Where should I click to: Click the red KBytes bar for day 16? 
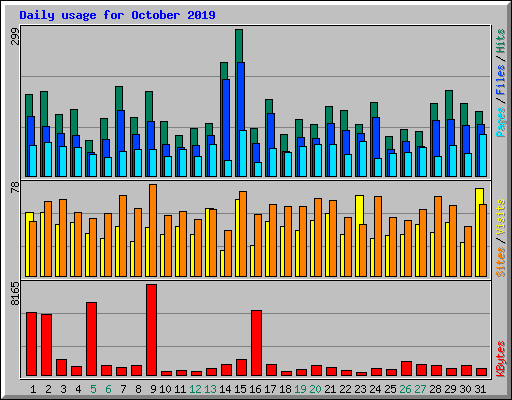pyautogui.click(x=256, y=343)
